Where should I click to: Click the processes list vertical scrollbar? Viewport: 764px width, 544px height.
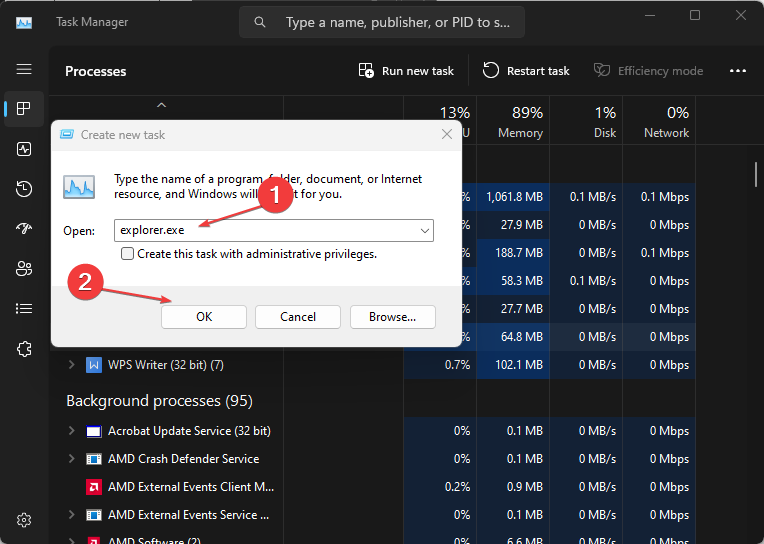[x=756, y=175]
